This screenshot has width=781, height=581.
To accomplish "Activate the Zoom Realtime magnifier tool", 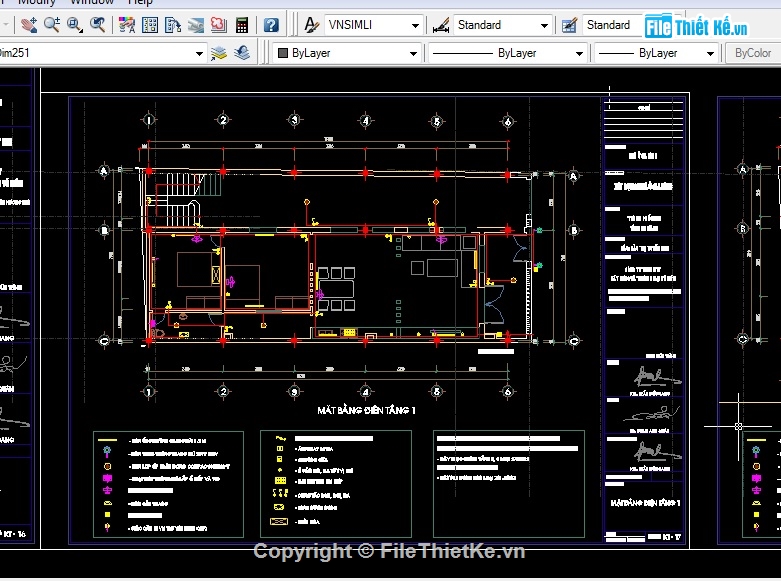I will 52,24.
